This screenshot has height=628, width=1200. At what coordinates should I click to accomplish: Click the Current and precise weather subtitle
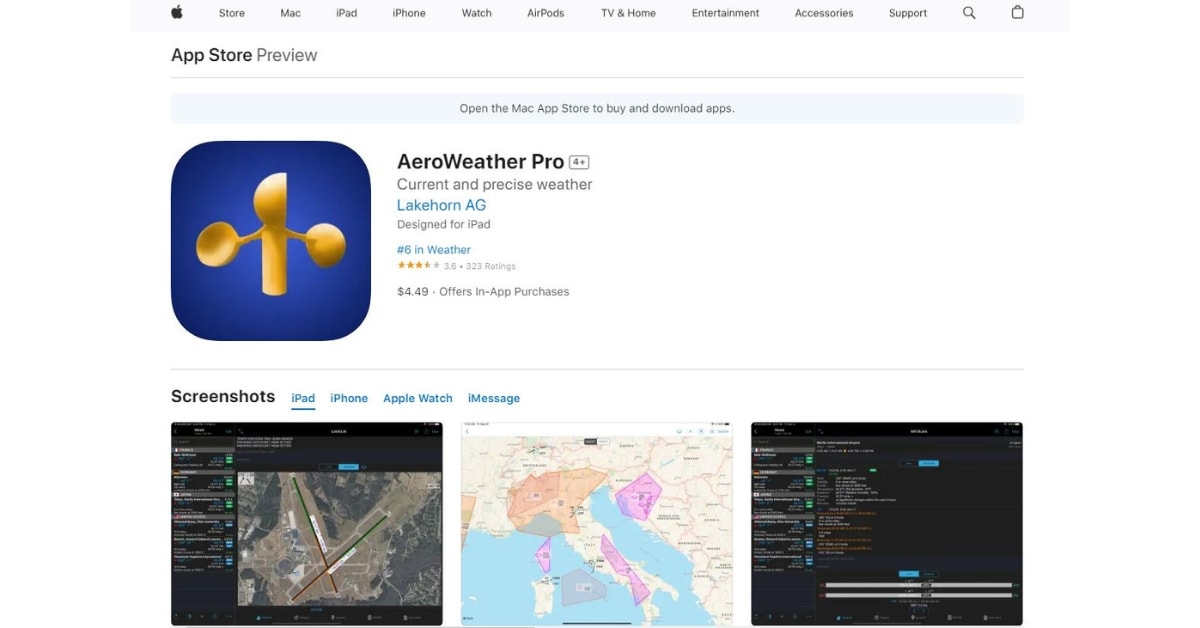[495, 184]
